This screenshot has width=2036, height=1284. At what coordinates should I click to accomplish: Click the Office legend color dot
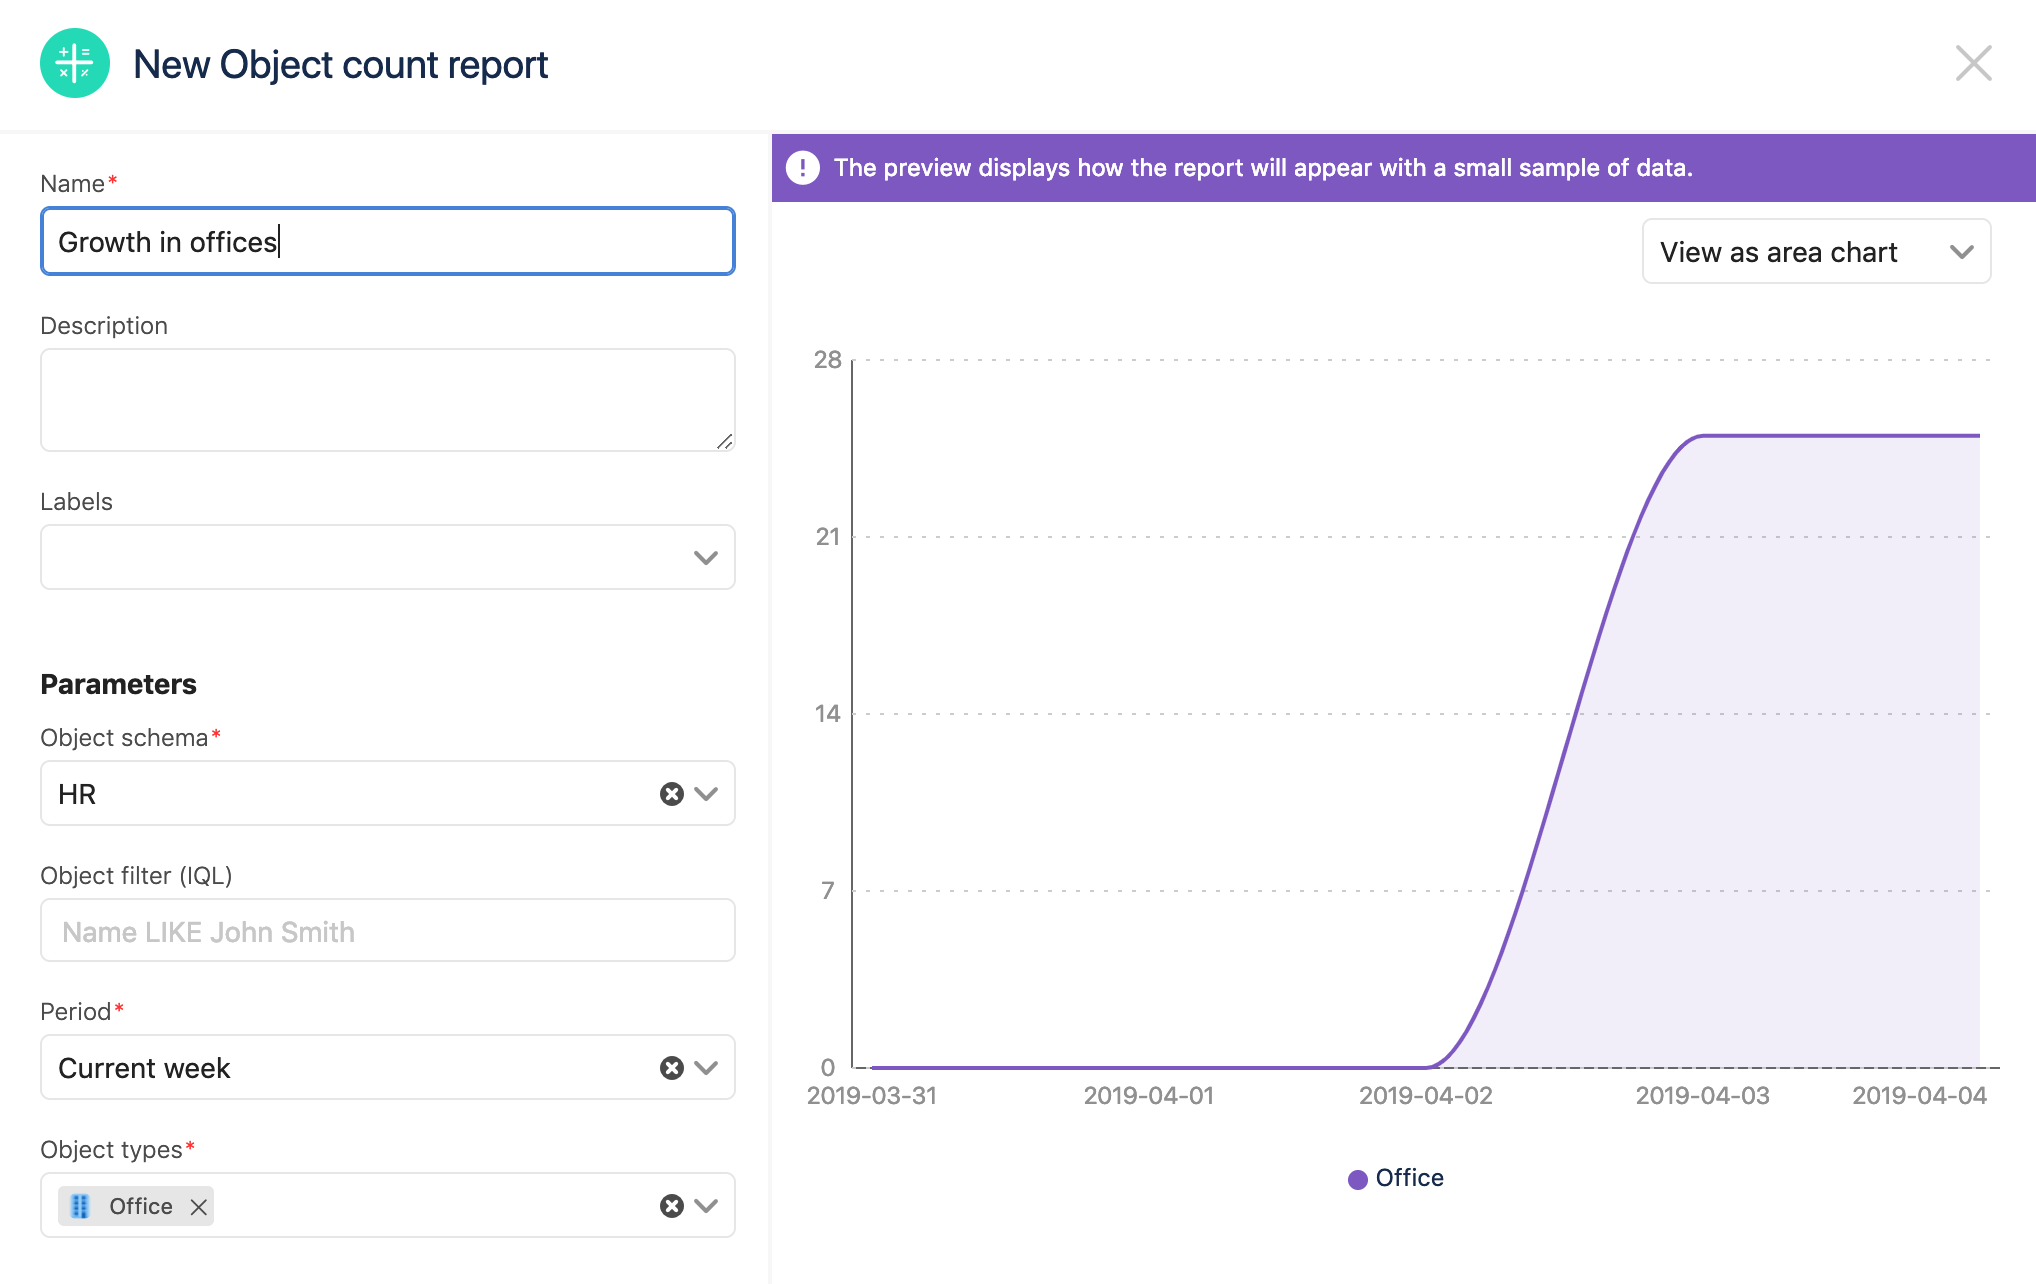1357,1179
